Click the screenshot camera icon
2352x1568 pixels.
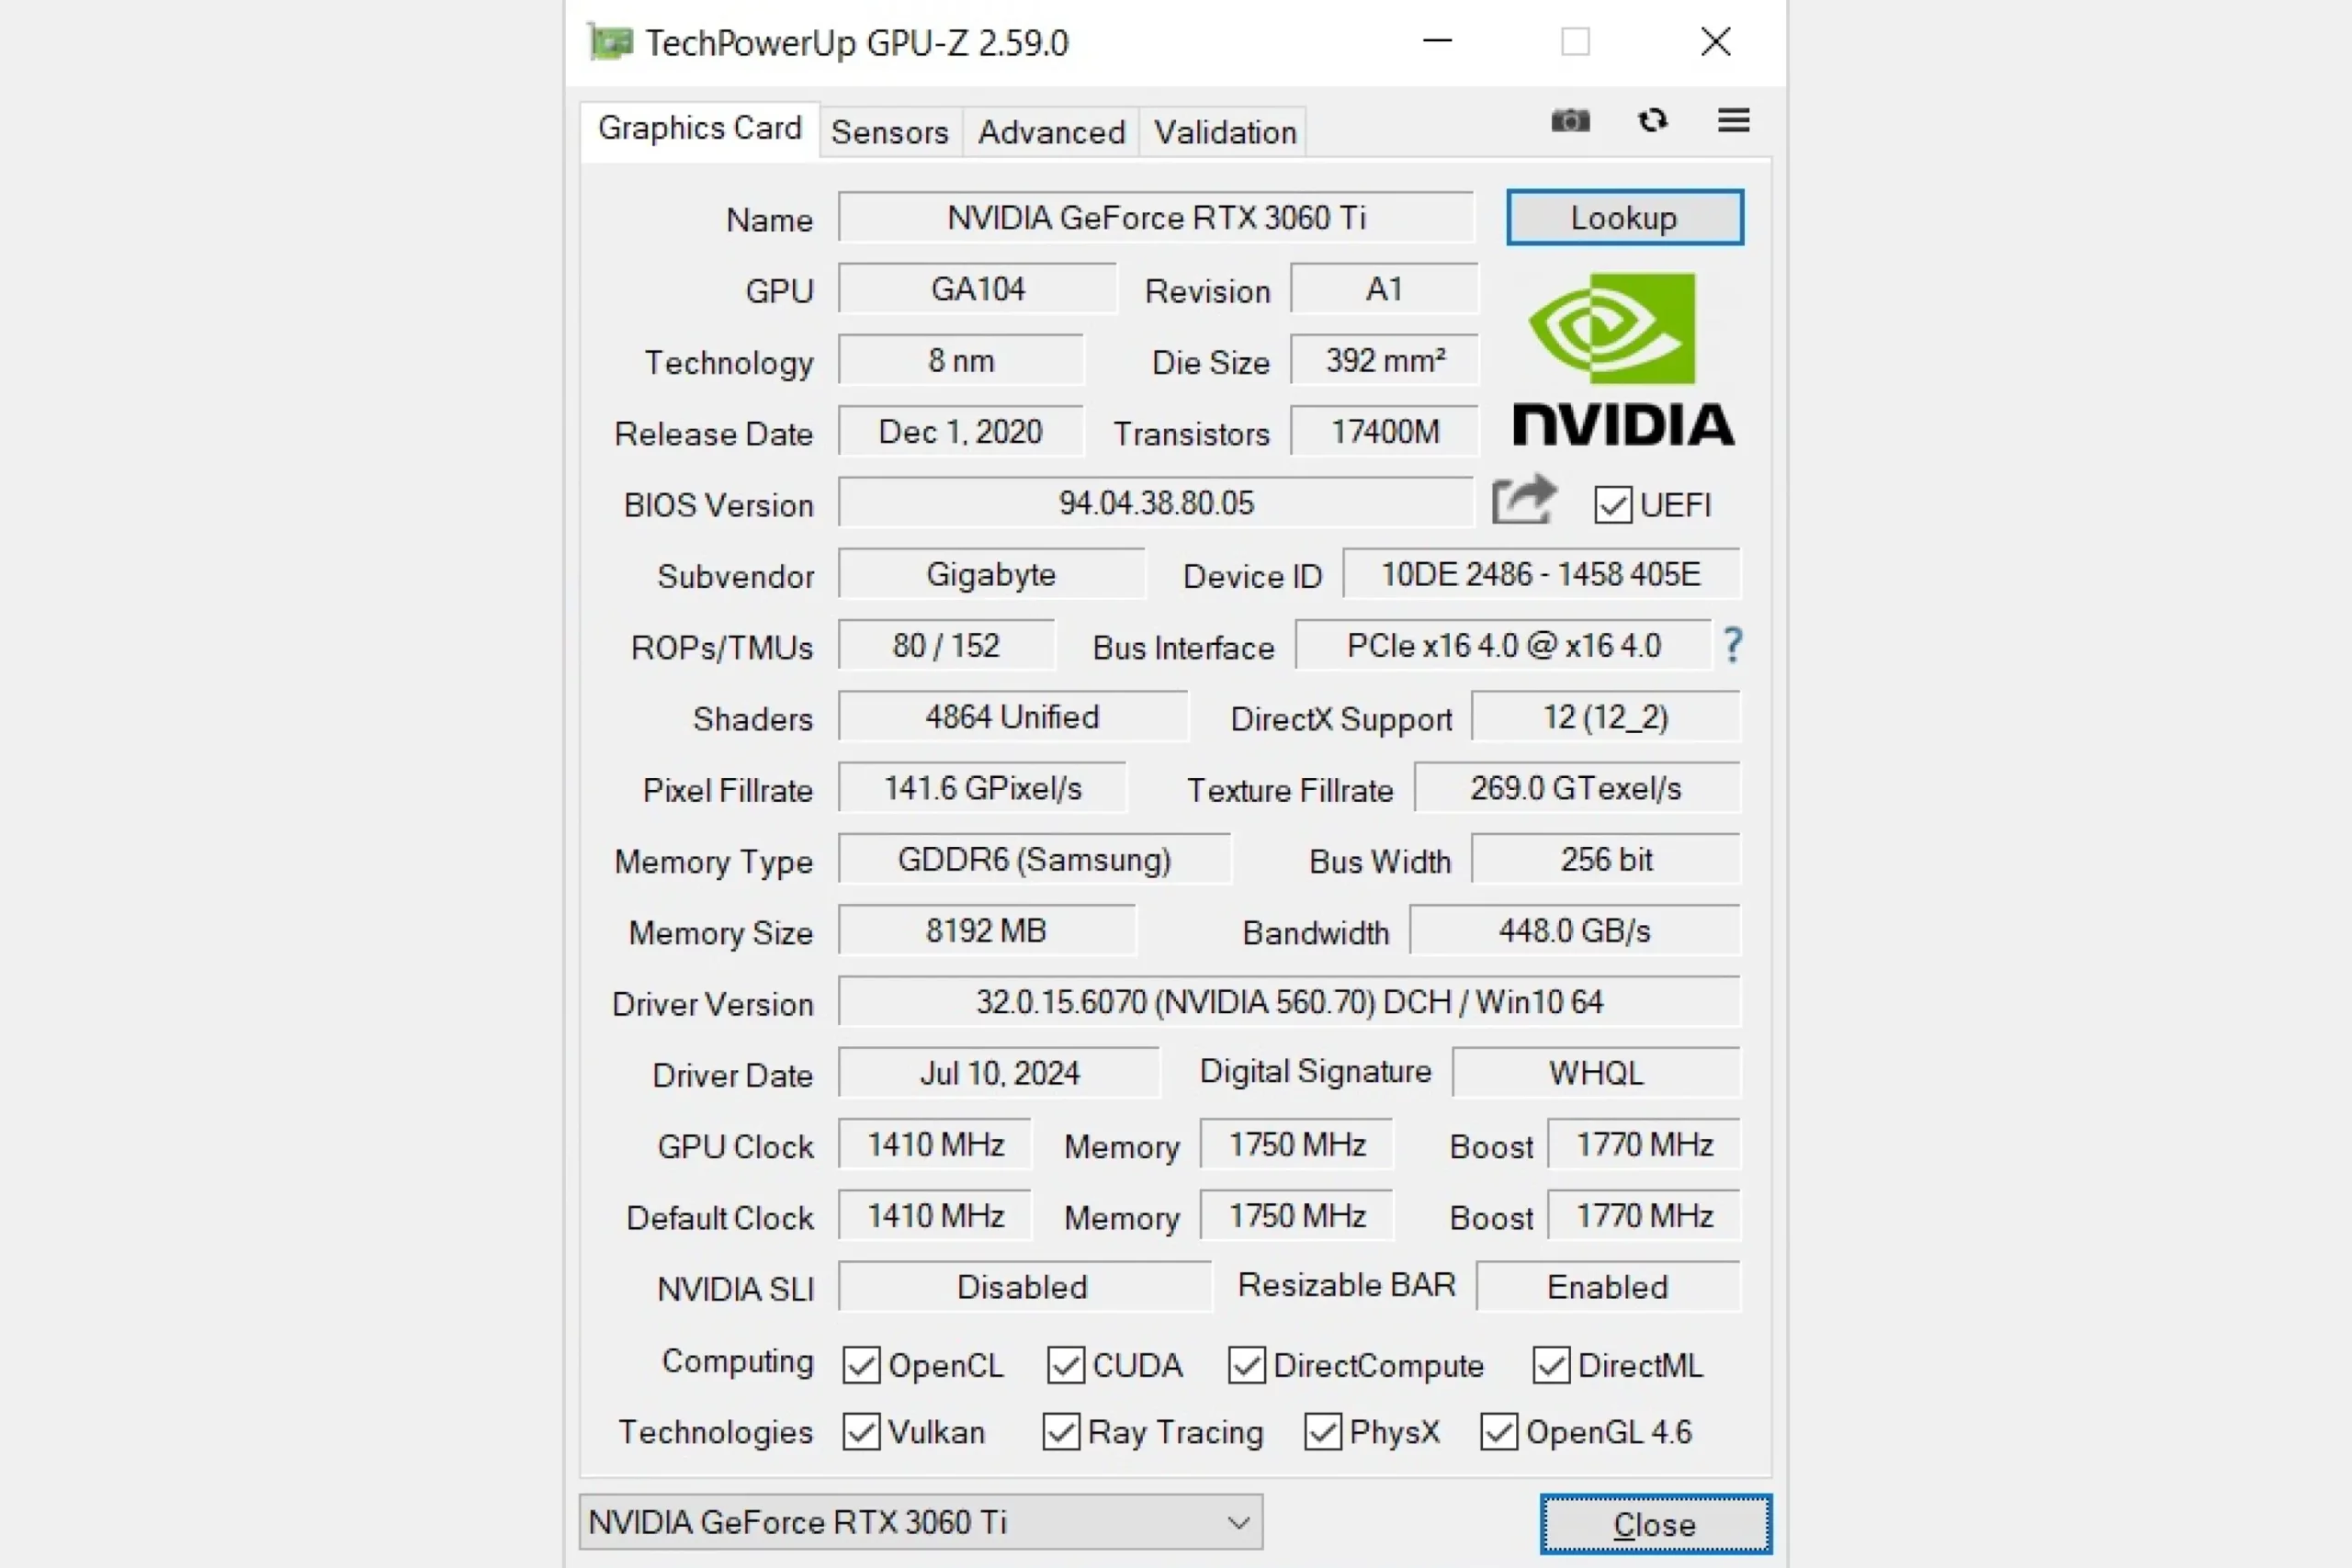click(x=1570, y=121)
